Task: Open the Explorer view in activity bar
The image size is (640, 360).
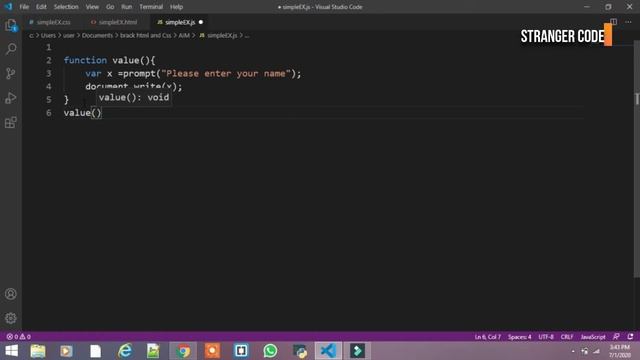Action: click(x=11, y=25)
